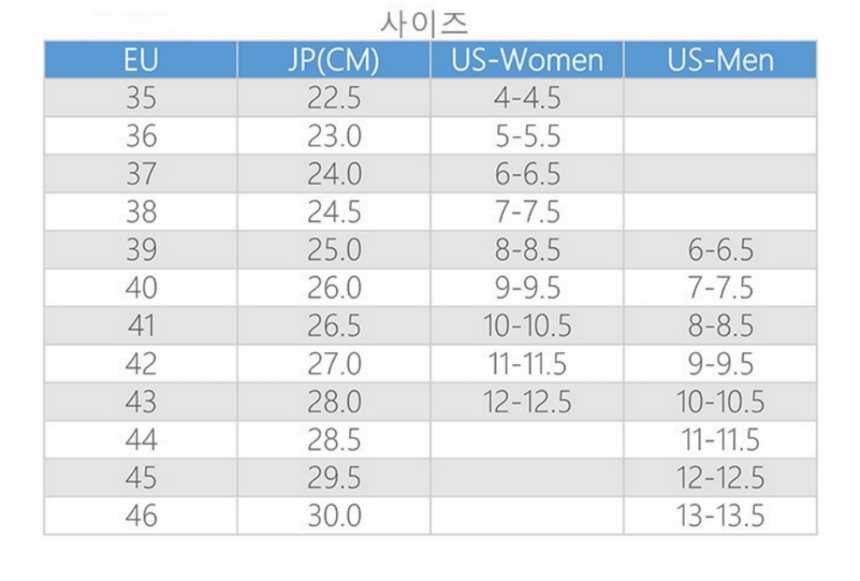
Task: Click the JP(CM) column header
Action: (334, 60)
